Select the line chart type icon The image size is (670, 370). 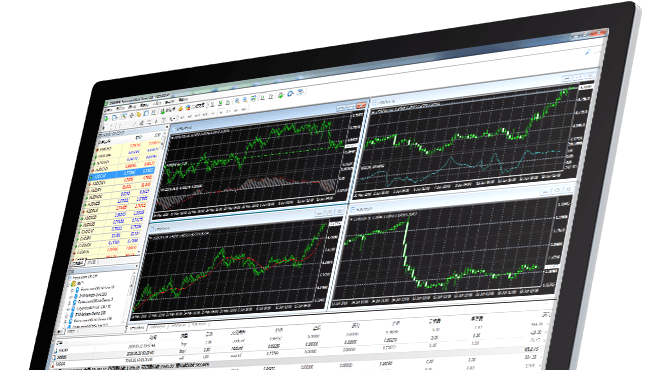pyautogui.click(x=227, y=102)
